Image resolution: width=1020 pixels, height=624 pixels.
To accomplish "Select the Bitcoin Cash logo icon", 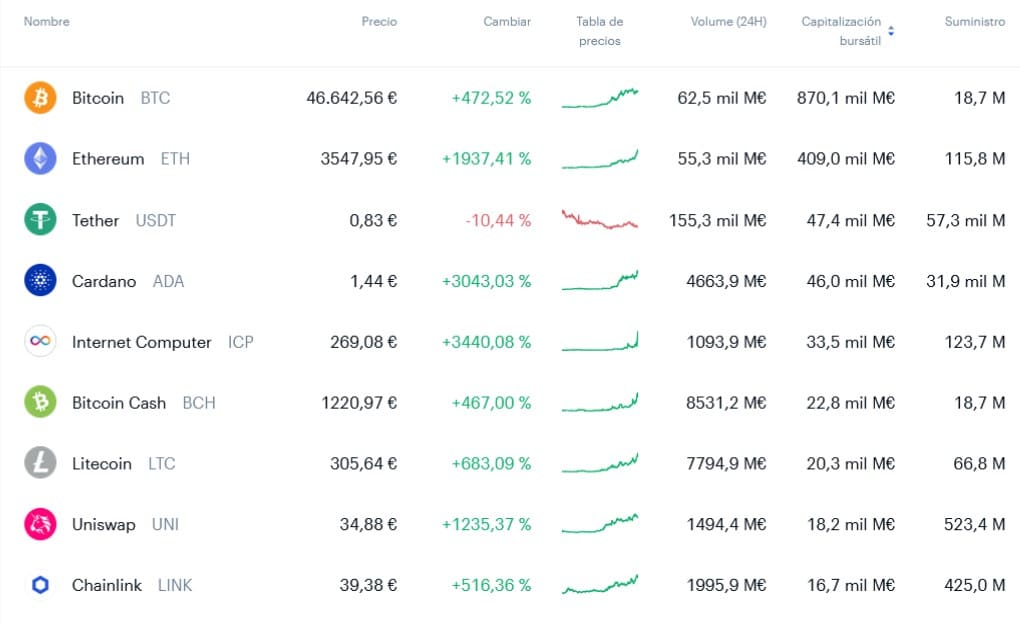I will click(x=40, y=403).
